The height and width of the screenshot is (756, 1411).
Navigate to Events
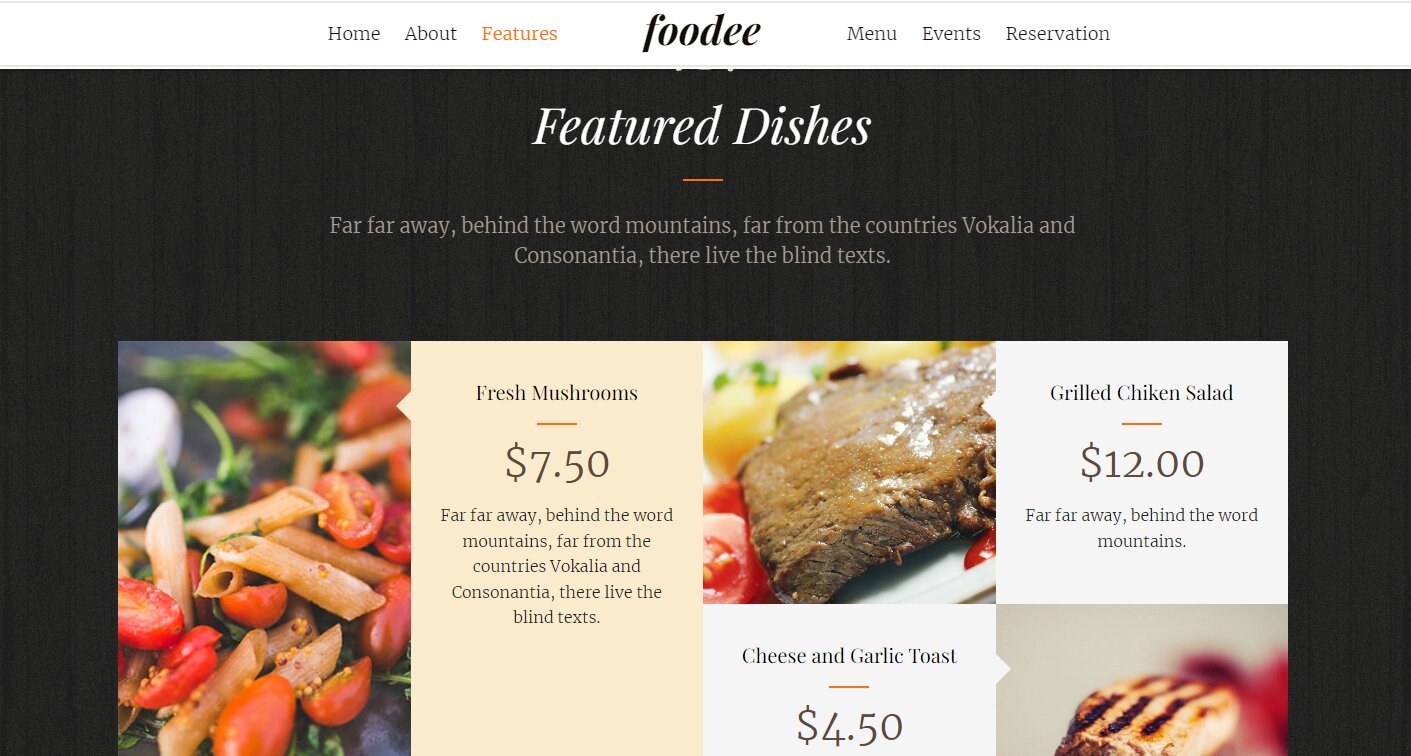951,33
